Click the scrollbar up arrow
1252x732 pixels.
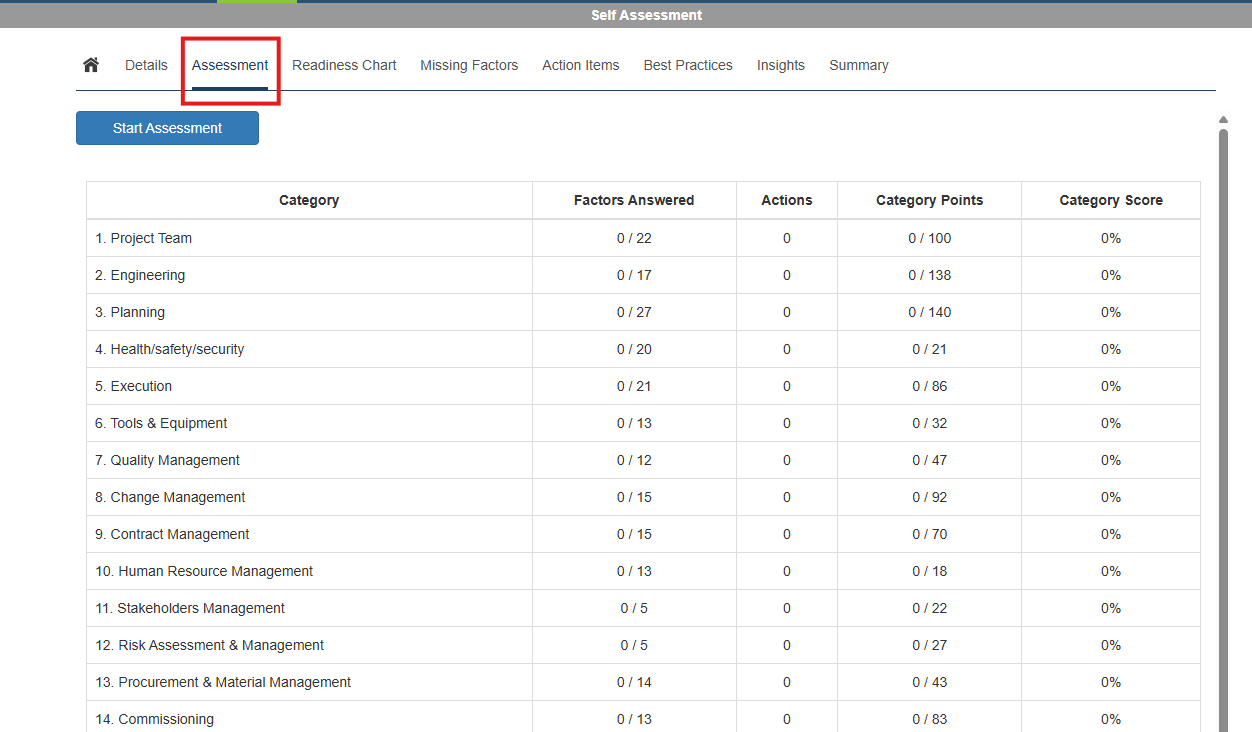[1223, 120]
